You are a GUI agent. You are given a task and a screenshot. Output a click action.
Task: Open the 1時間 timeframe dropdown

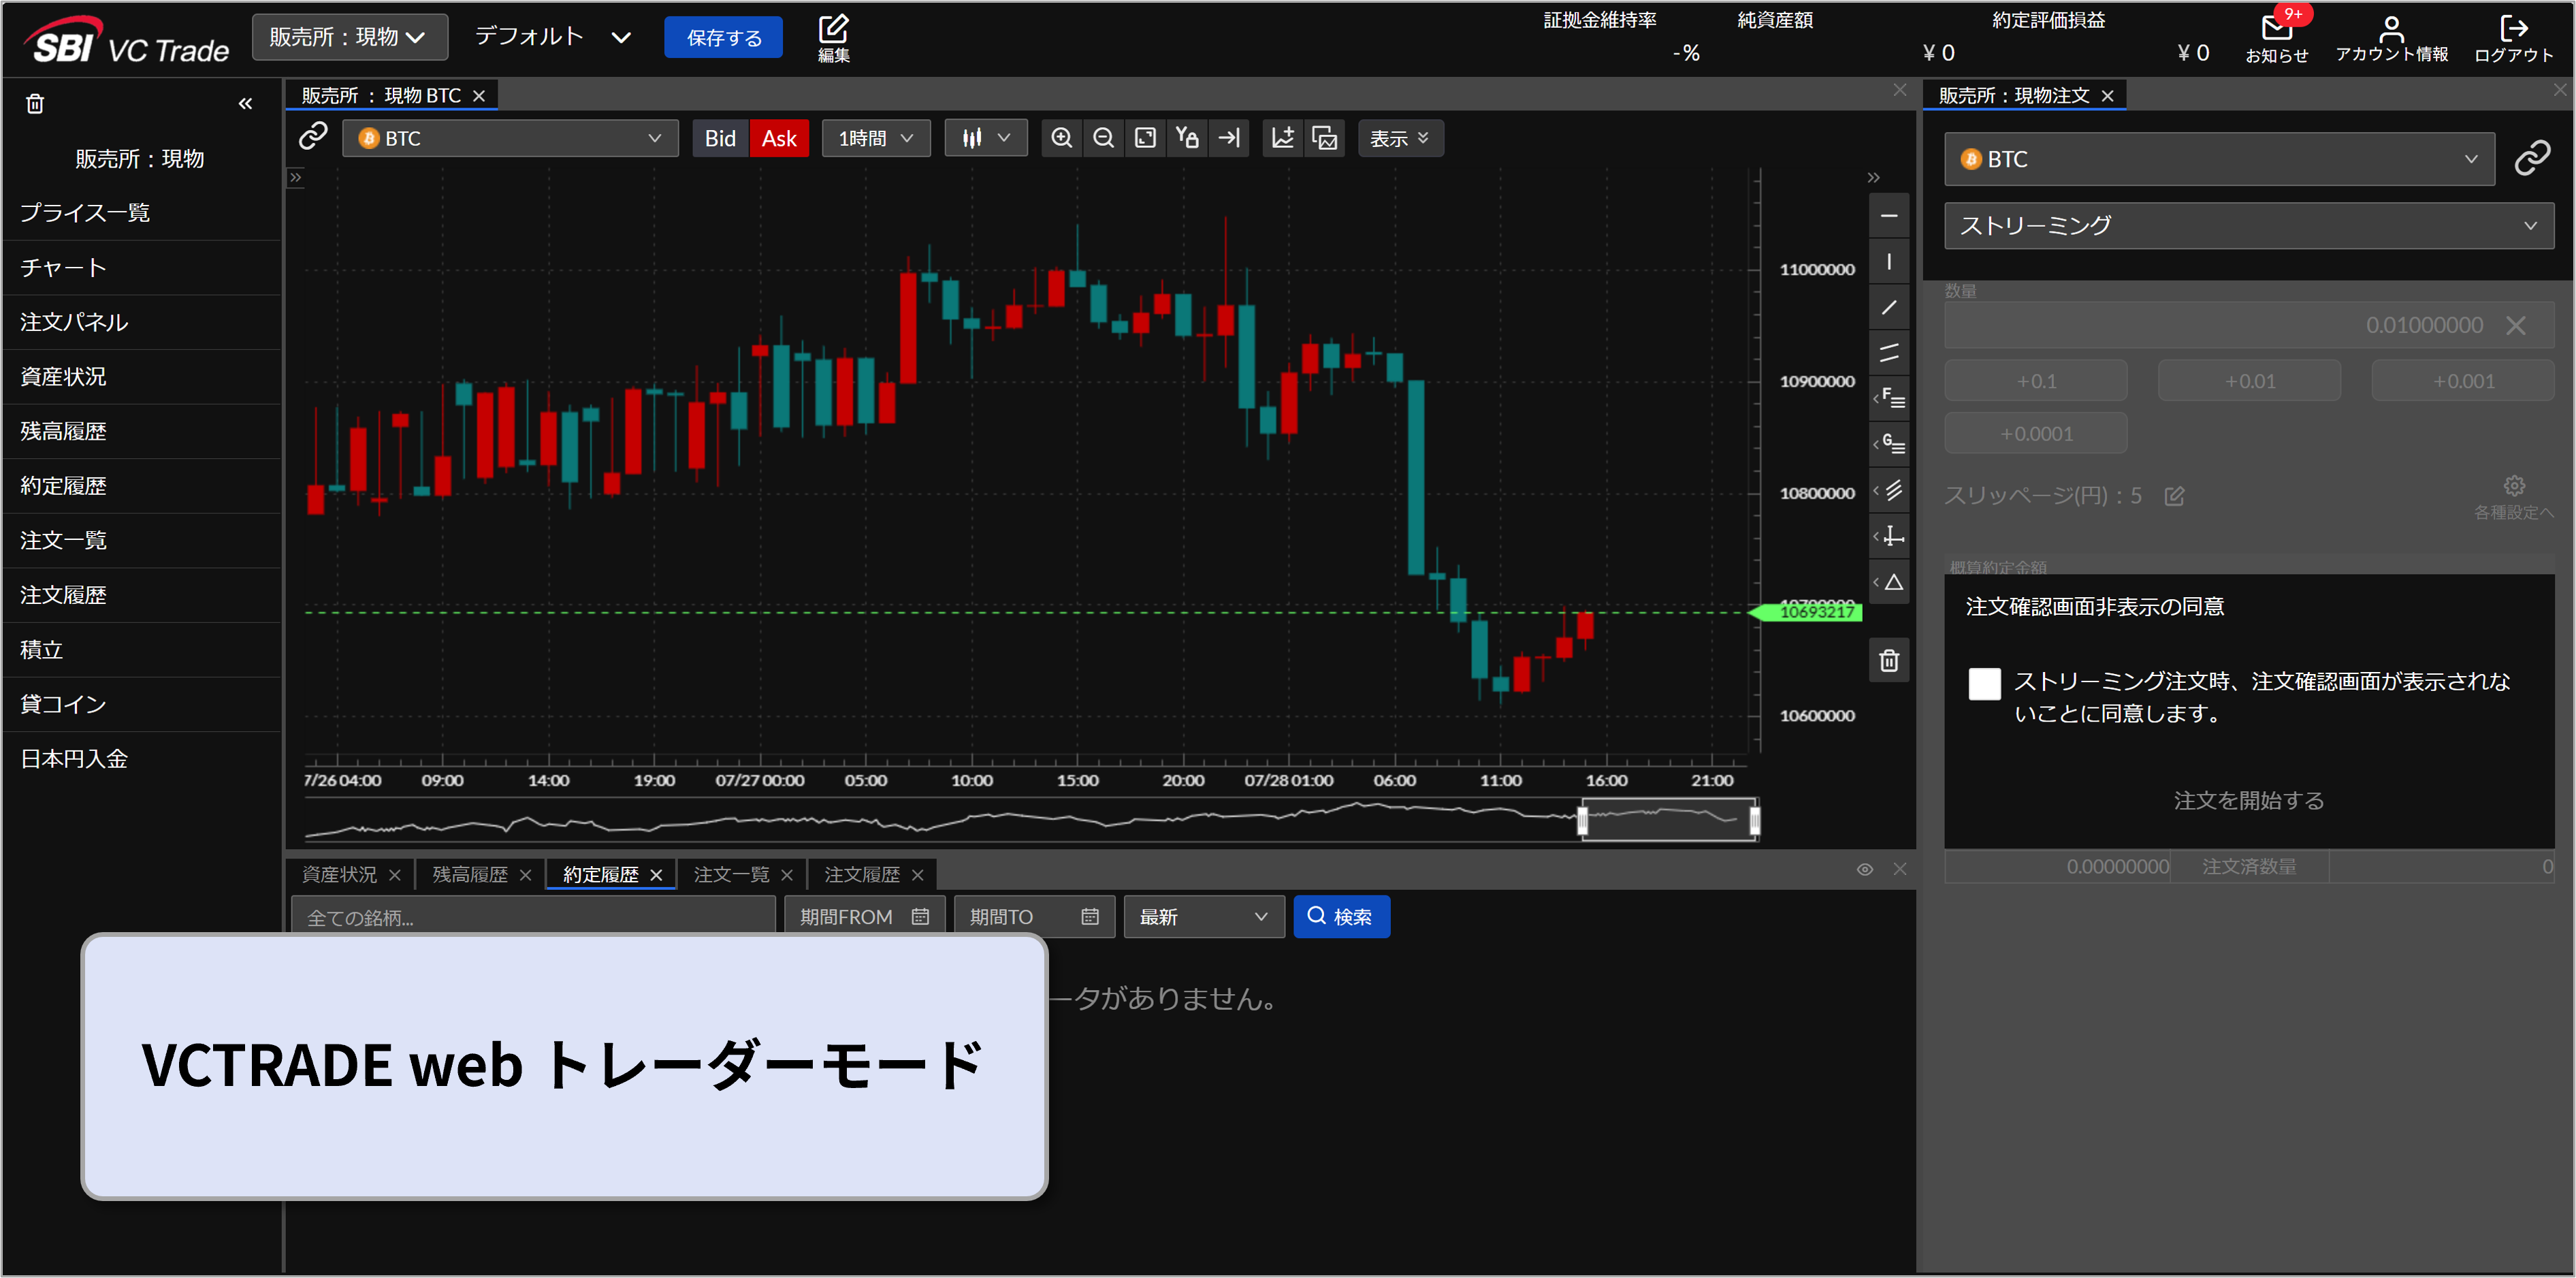pos(876,138)
